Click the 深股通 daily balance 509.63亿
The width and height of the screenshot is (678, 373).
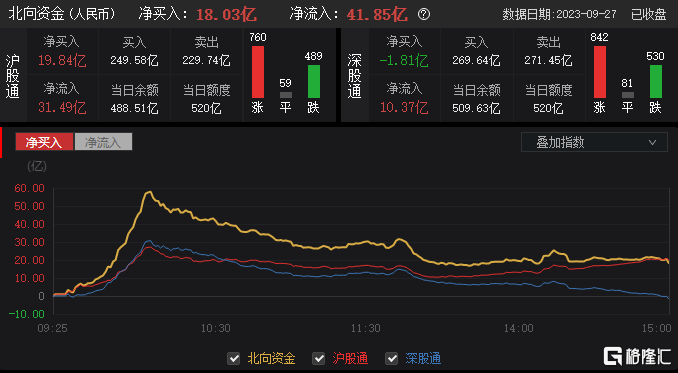coord(476,108)
